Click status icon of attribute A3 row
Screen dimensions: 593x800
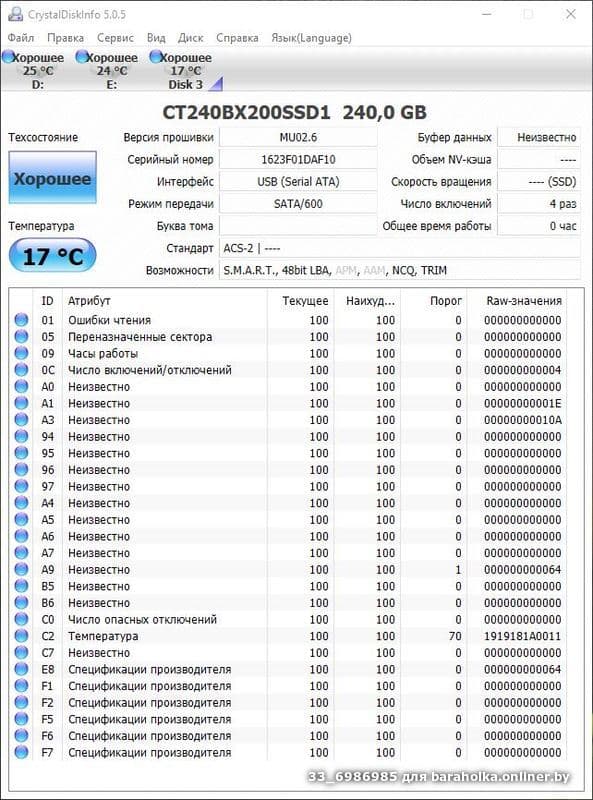(x=21, y=420)
